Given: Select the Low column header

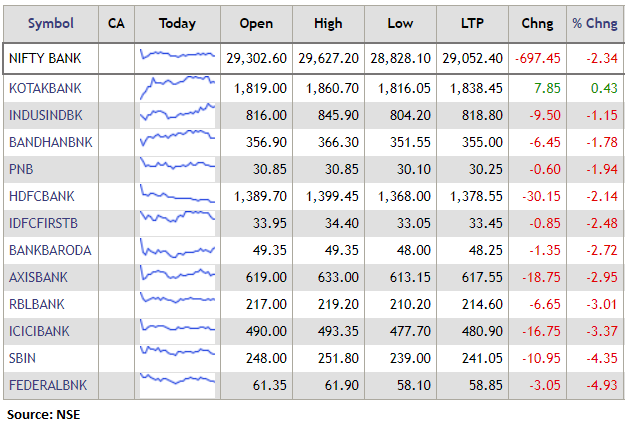Looking at the screenshot, I should point(400,23).
